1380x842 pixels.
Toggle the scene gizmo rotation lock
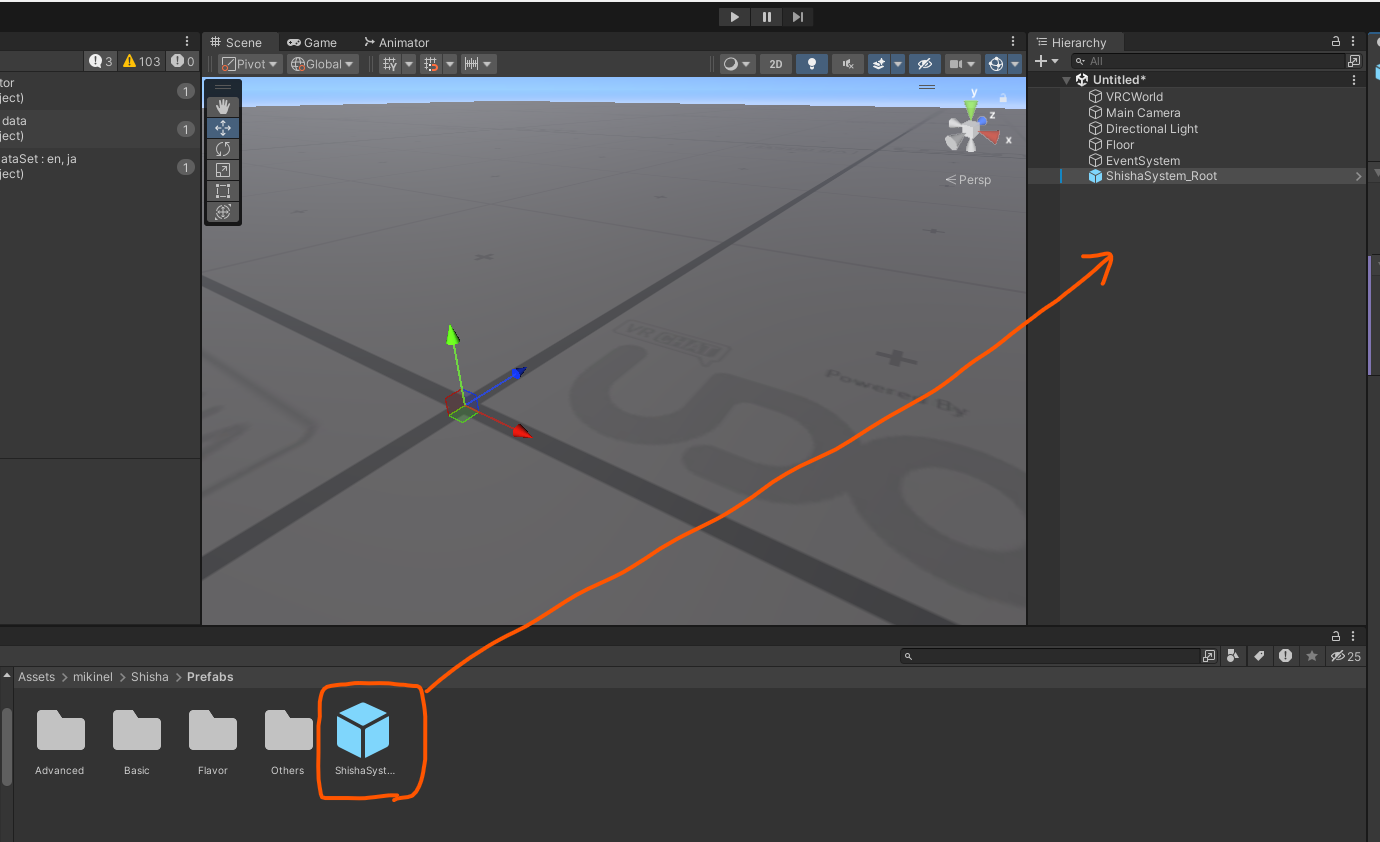[x=1003, y=97]
